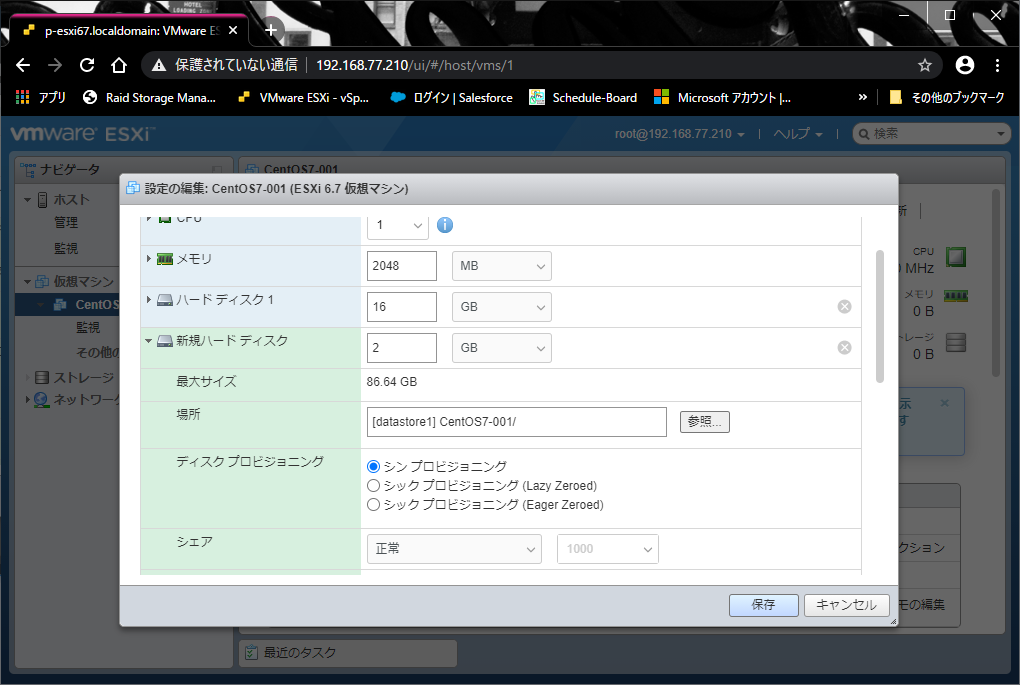
Task: Open the VMware ESXi - vSphere bookmark
Action: (x=303, y=98)
